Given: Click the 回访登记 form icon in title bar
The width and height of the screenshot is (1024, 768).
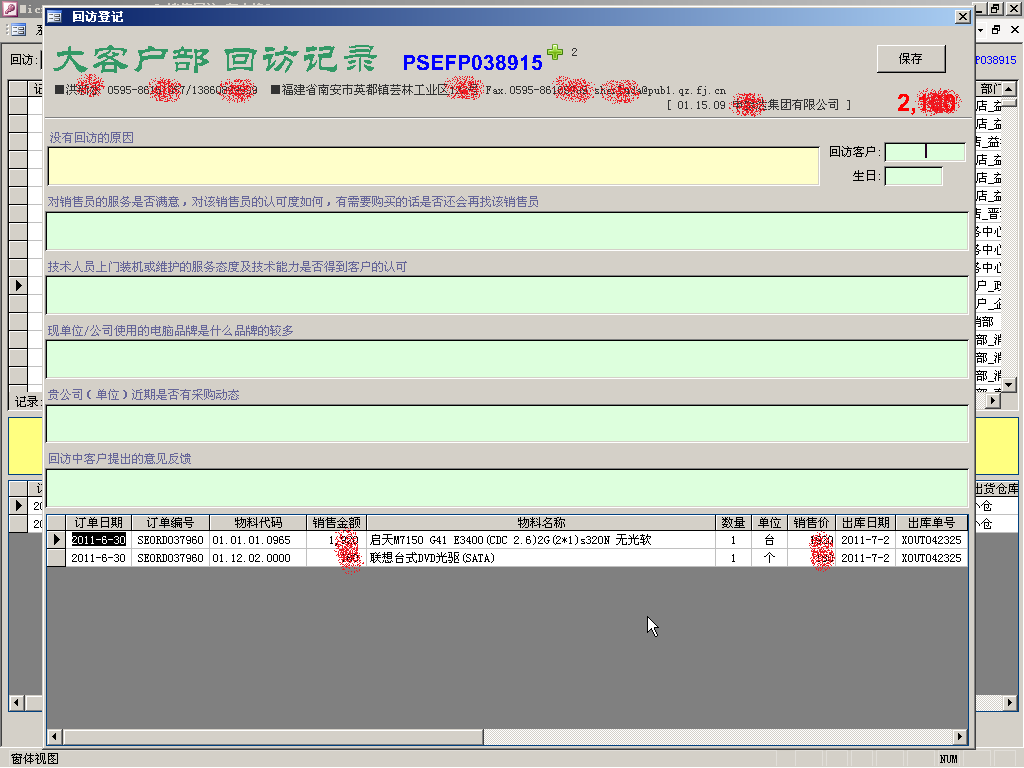Looking at the screenshot, I should point(55,17).
